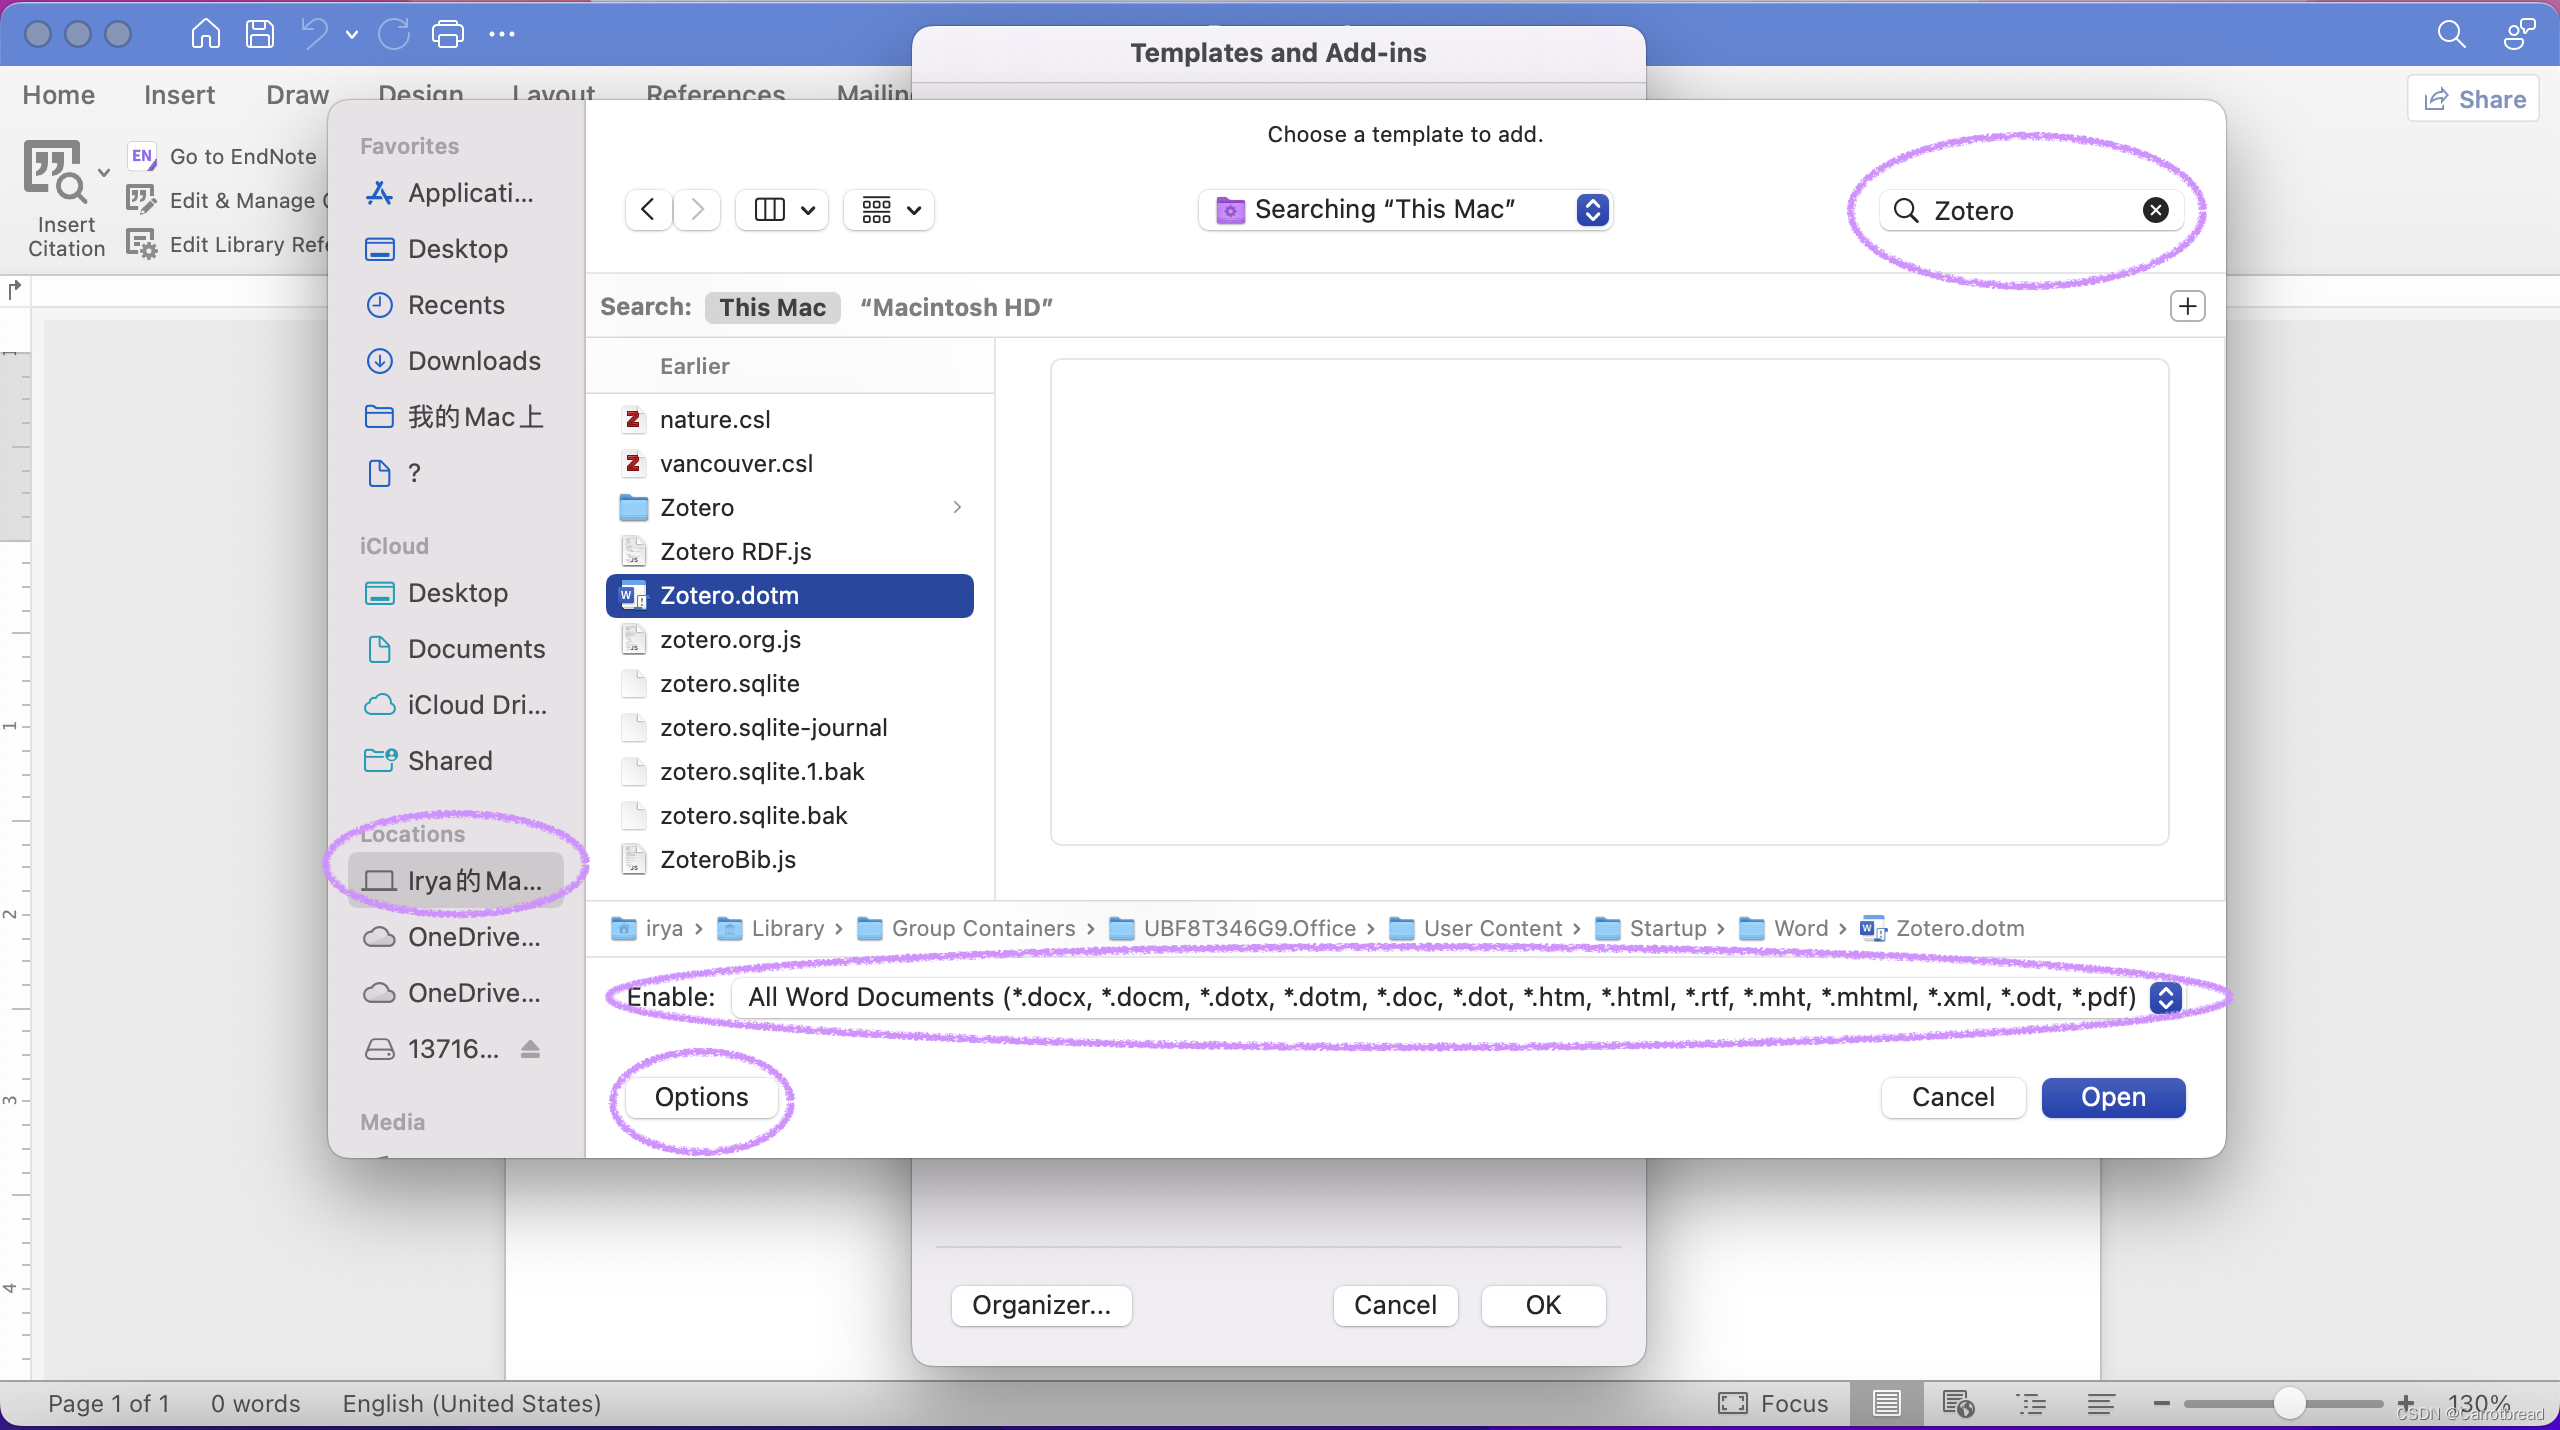Viewport: 2560px width, 1430px height.
Task: Open Applications in Favorites sidebar
Action: (449, 193)
